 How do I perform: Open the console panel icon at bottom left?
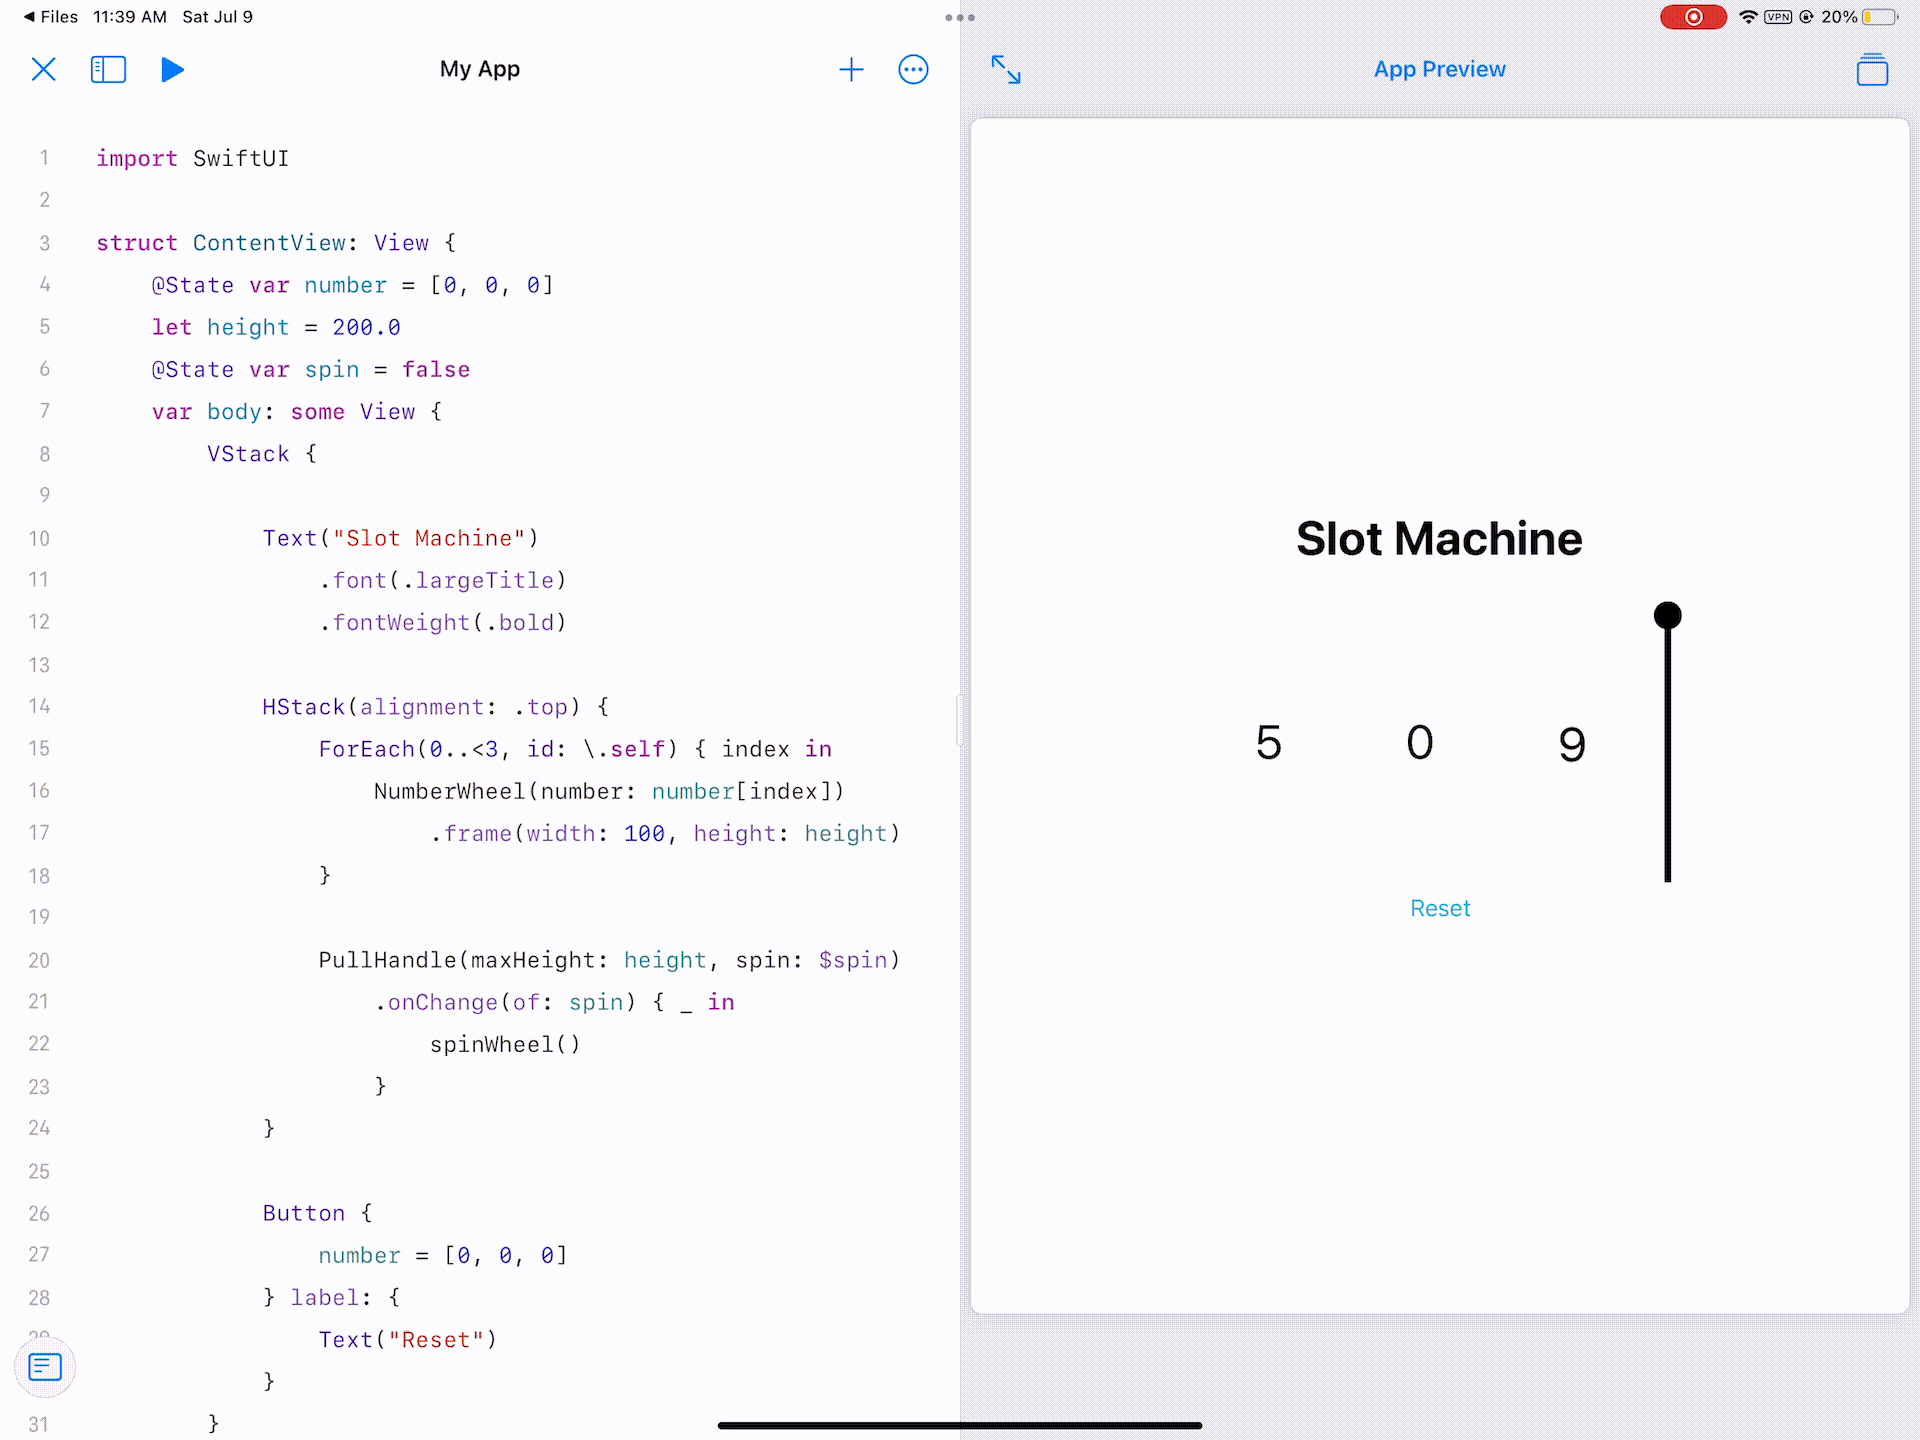coord(45,1366)
